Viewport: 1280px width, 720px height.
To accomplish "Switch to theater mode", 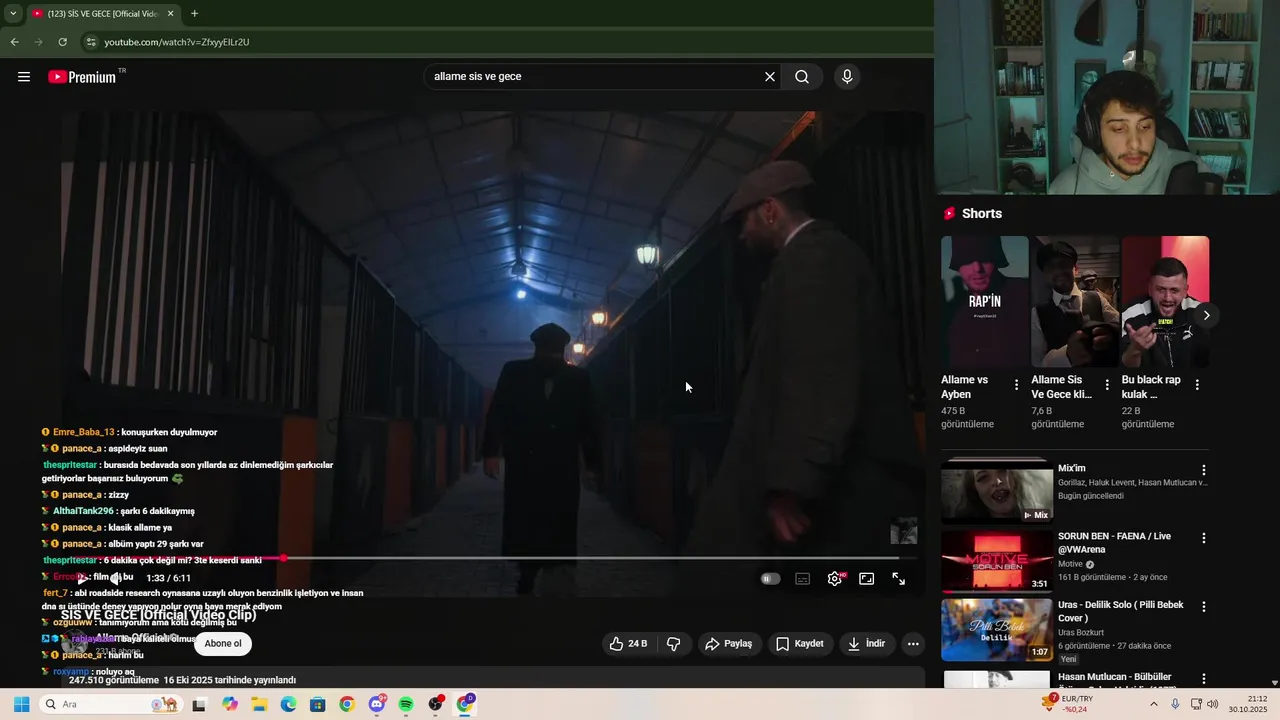I will click(867, 579).
